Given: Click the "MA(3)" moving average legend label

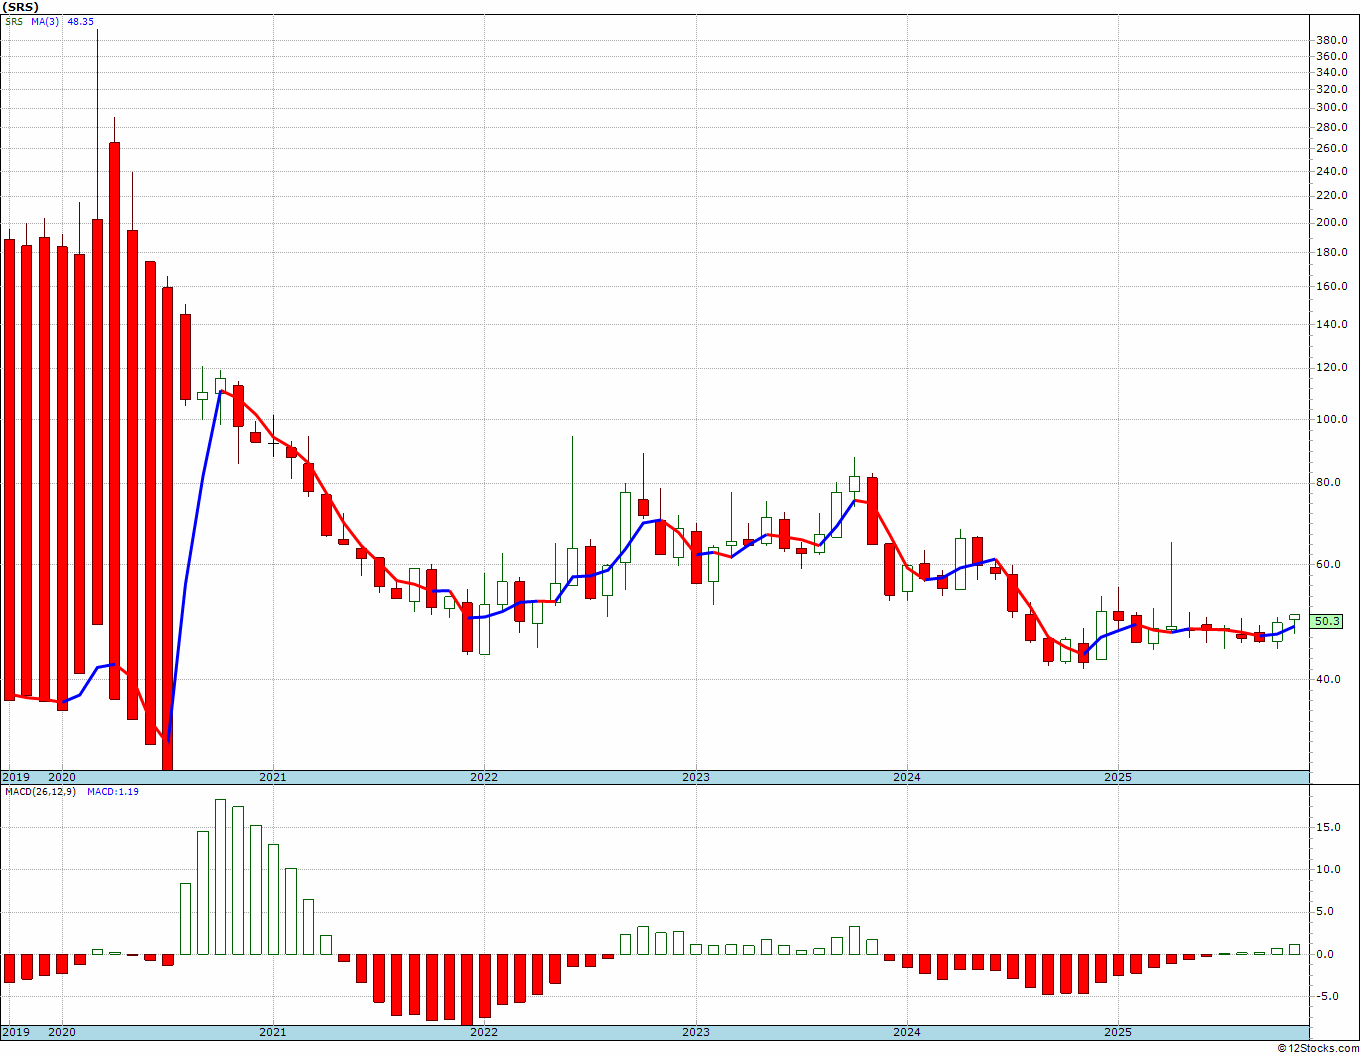Looking at the screenshot, I should pos(45,21).
